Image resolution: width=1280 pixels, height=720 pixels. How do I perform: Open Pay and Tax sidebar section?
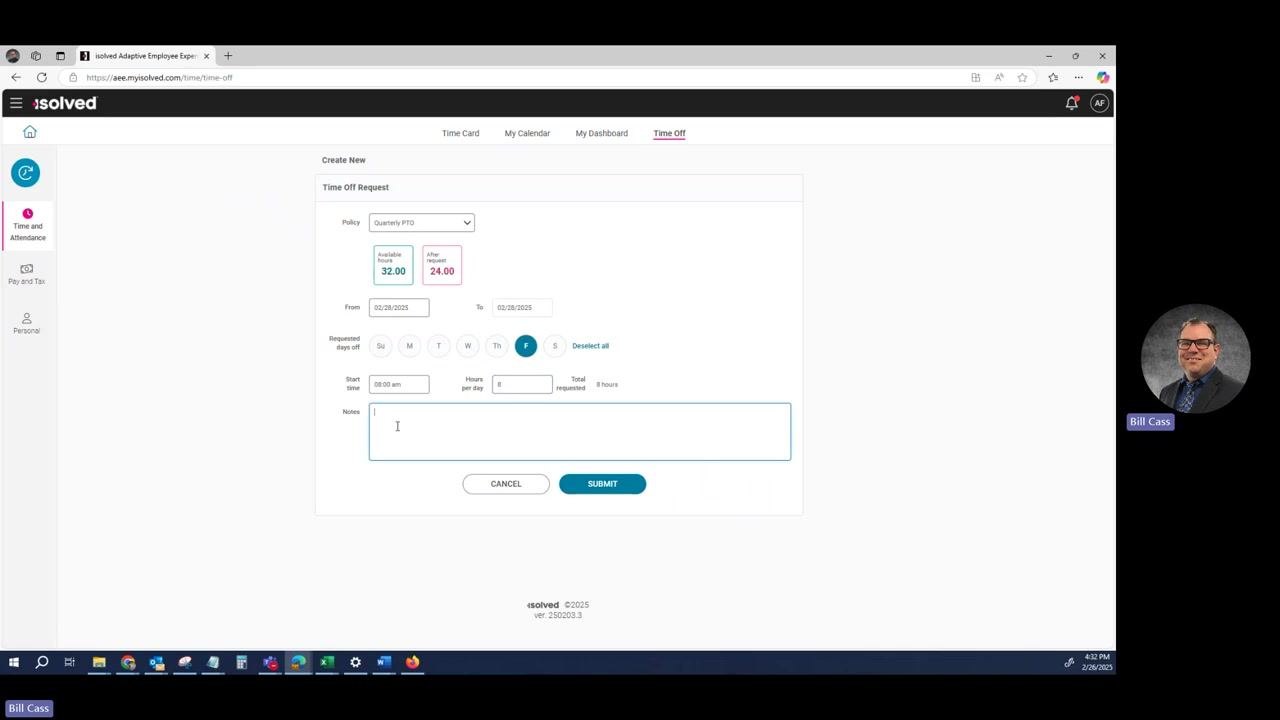click(27, 274)
